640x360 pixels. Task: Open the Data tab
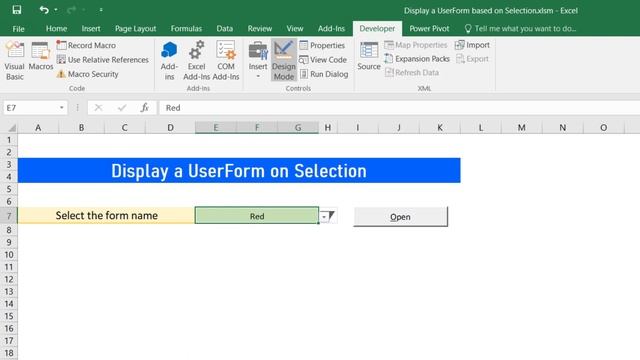[x=224, y=29]
